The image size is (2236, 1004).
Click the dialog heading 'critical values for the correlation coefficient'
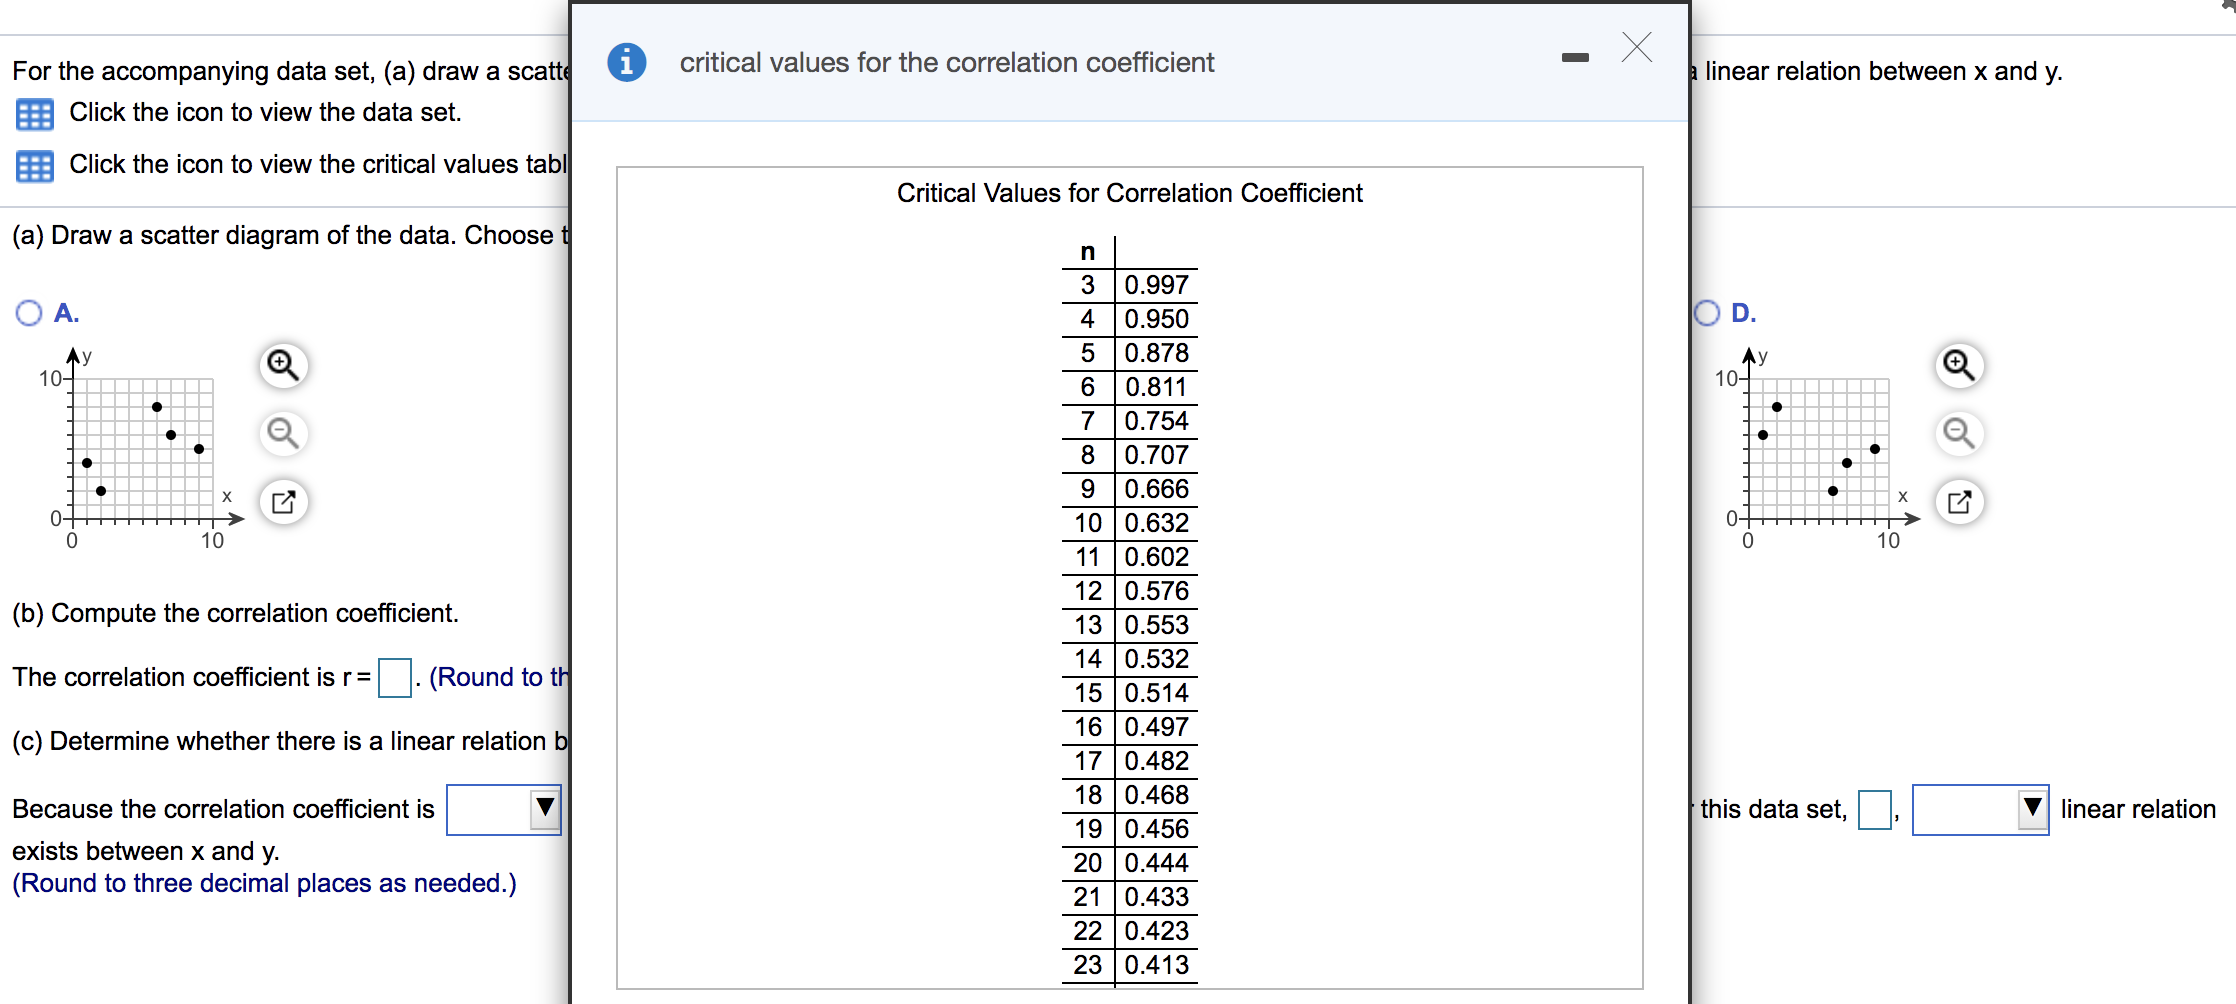(x=947, y=63)
